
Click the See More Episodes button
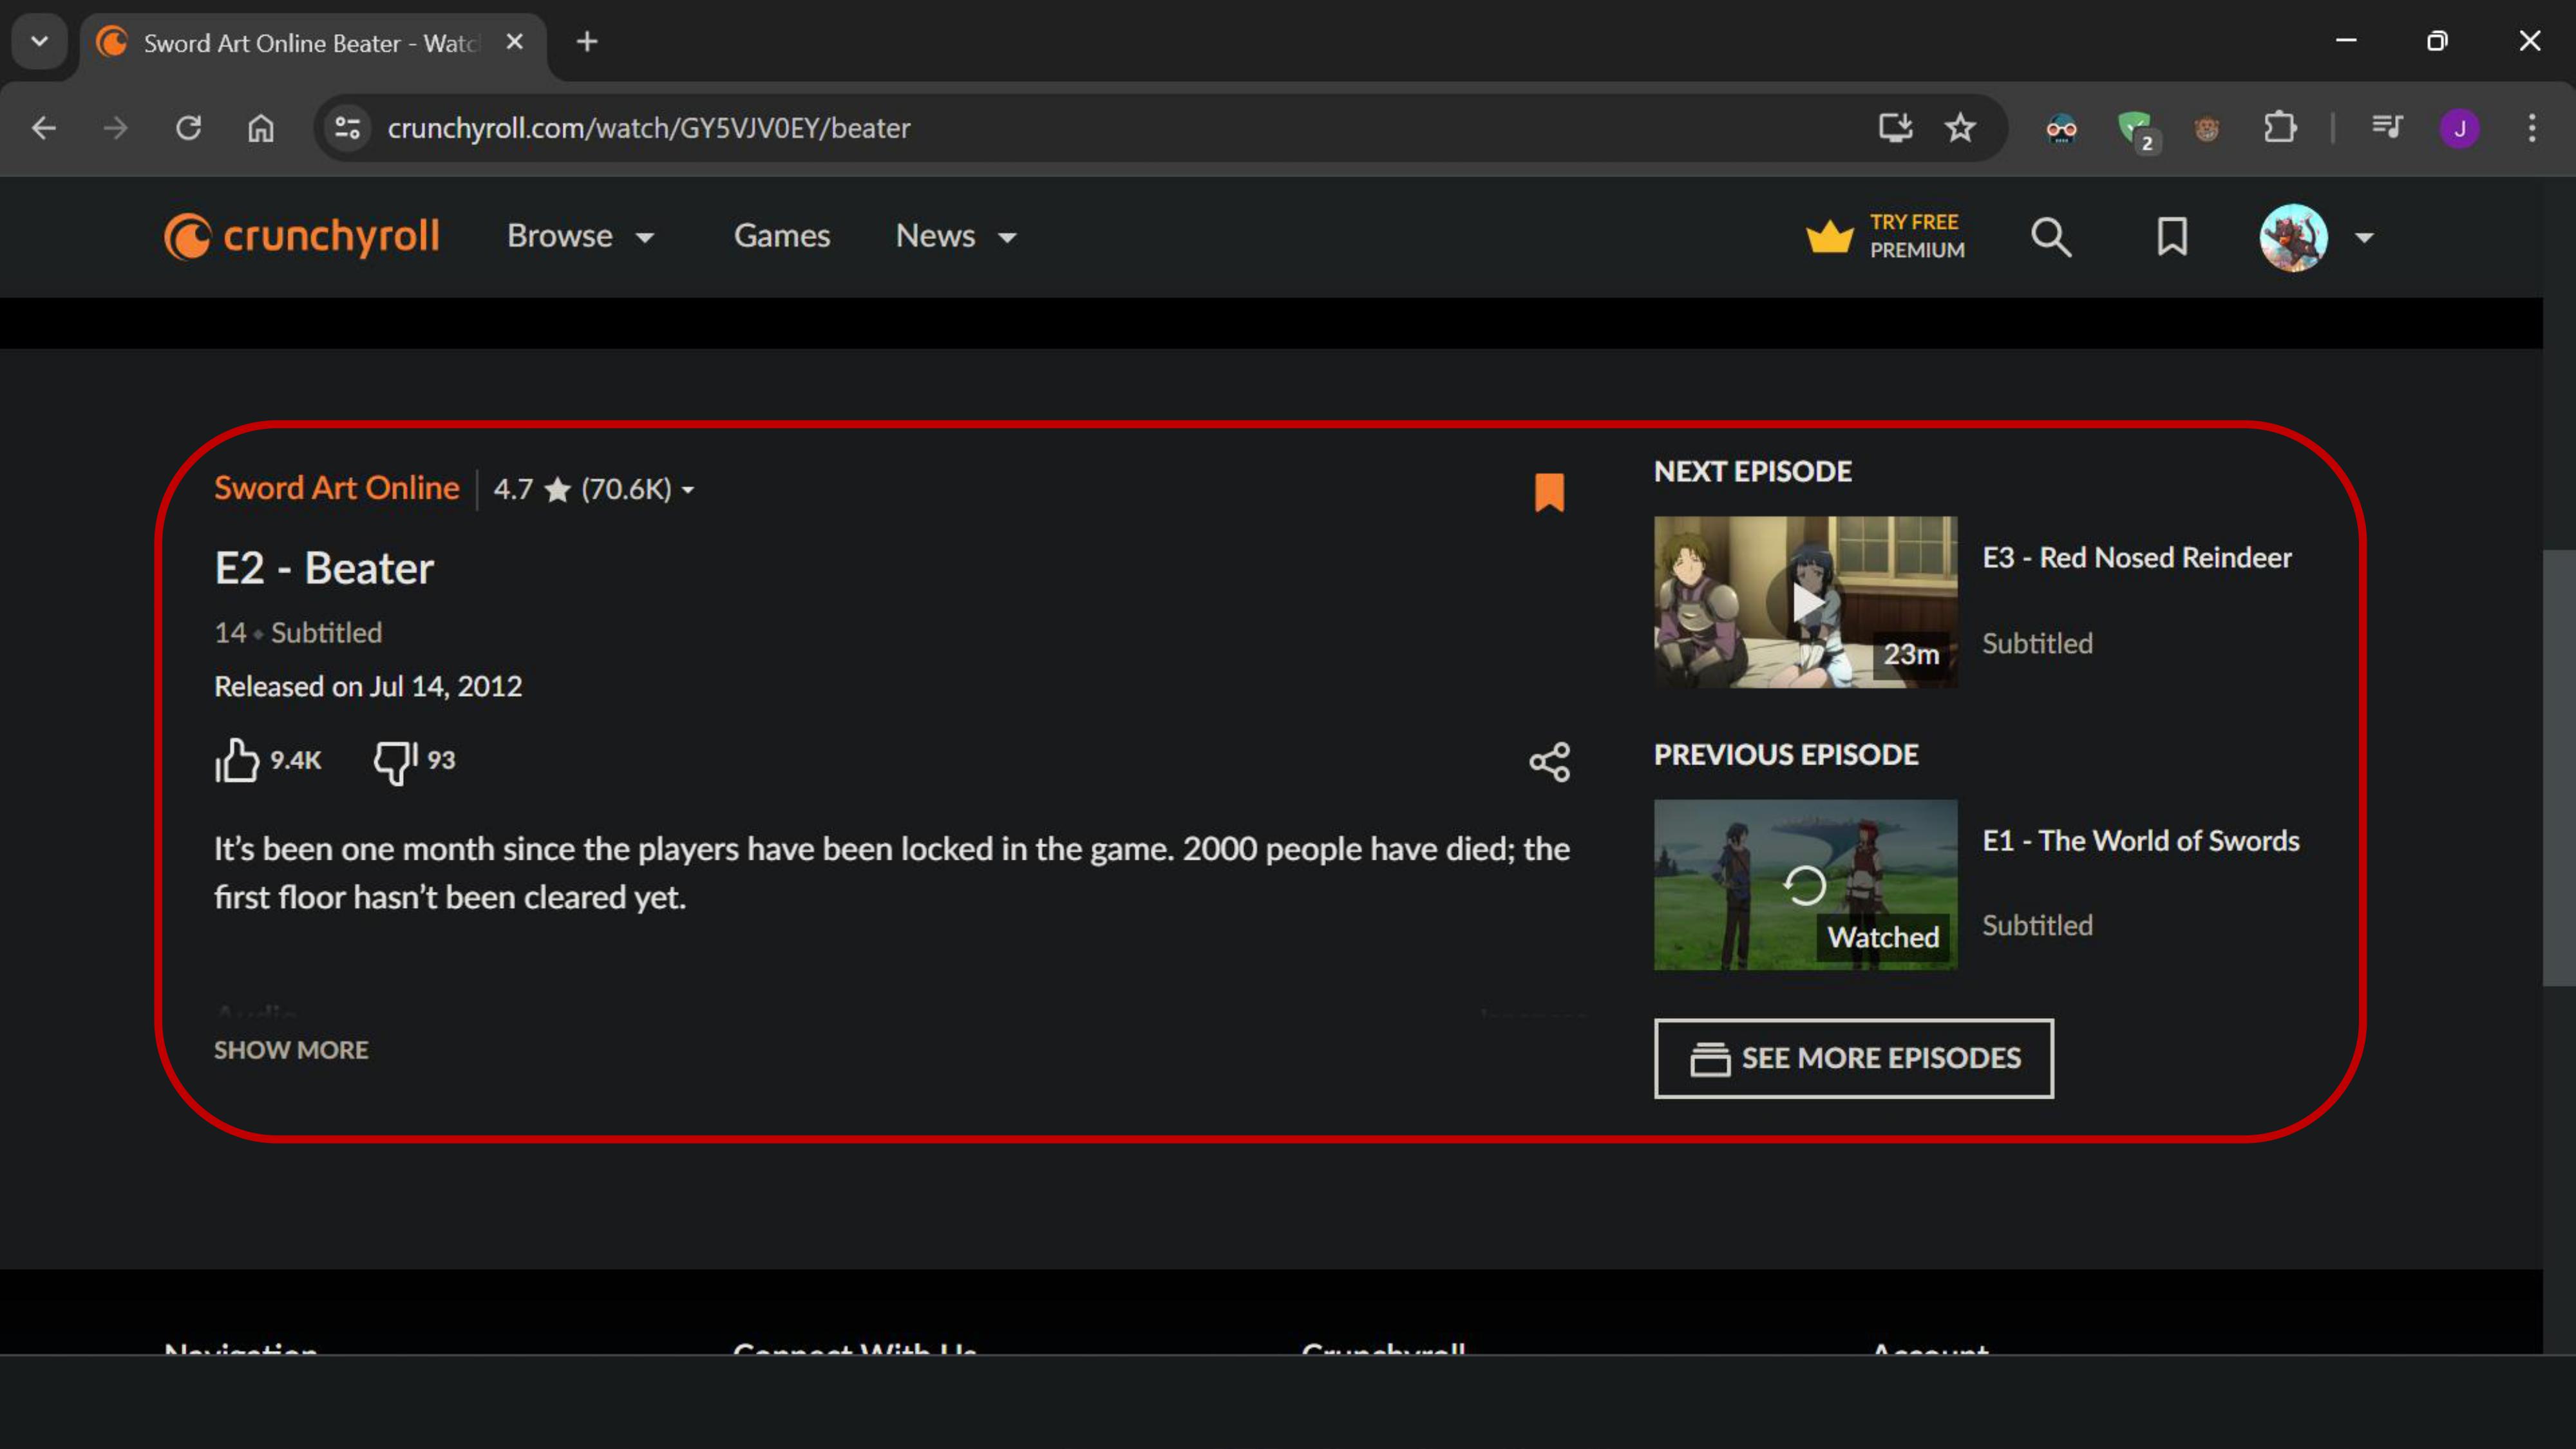(1853, 1058)
